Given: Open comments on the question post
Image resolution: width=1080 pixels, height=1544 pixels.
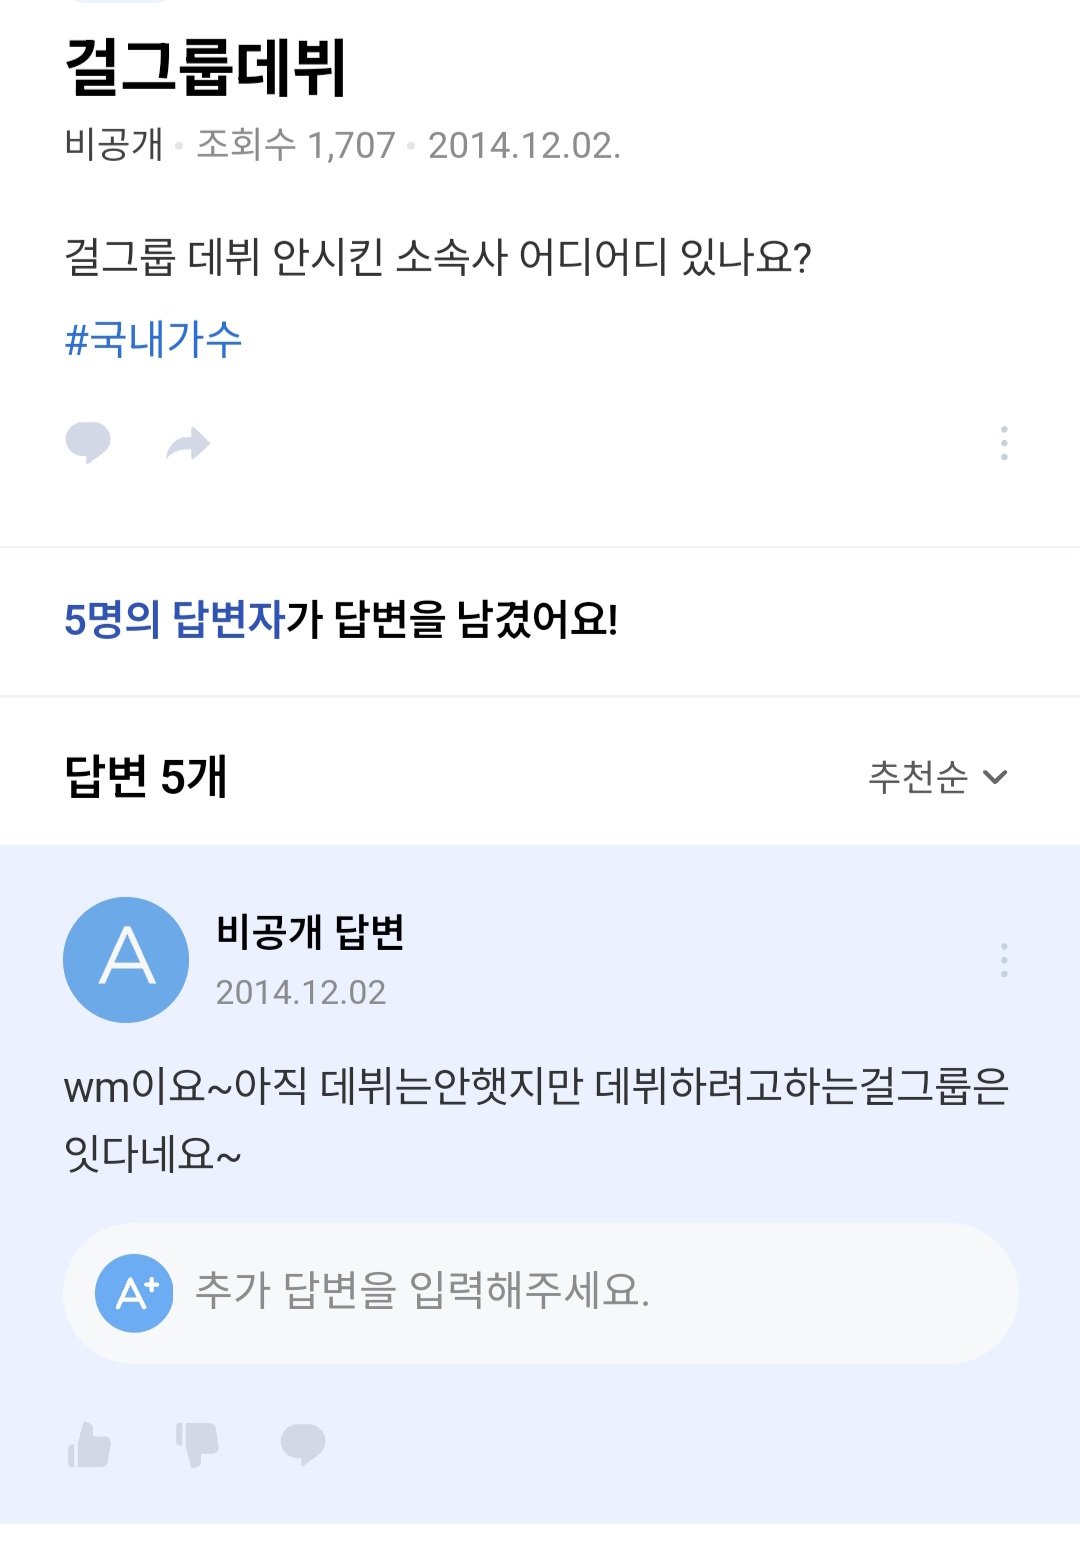Looking at the screenshot, I should point(88,442).
